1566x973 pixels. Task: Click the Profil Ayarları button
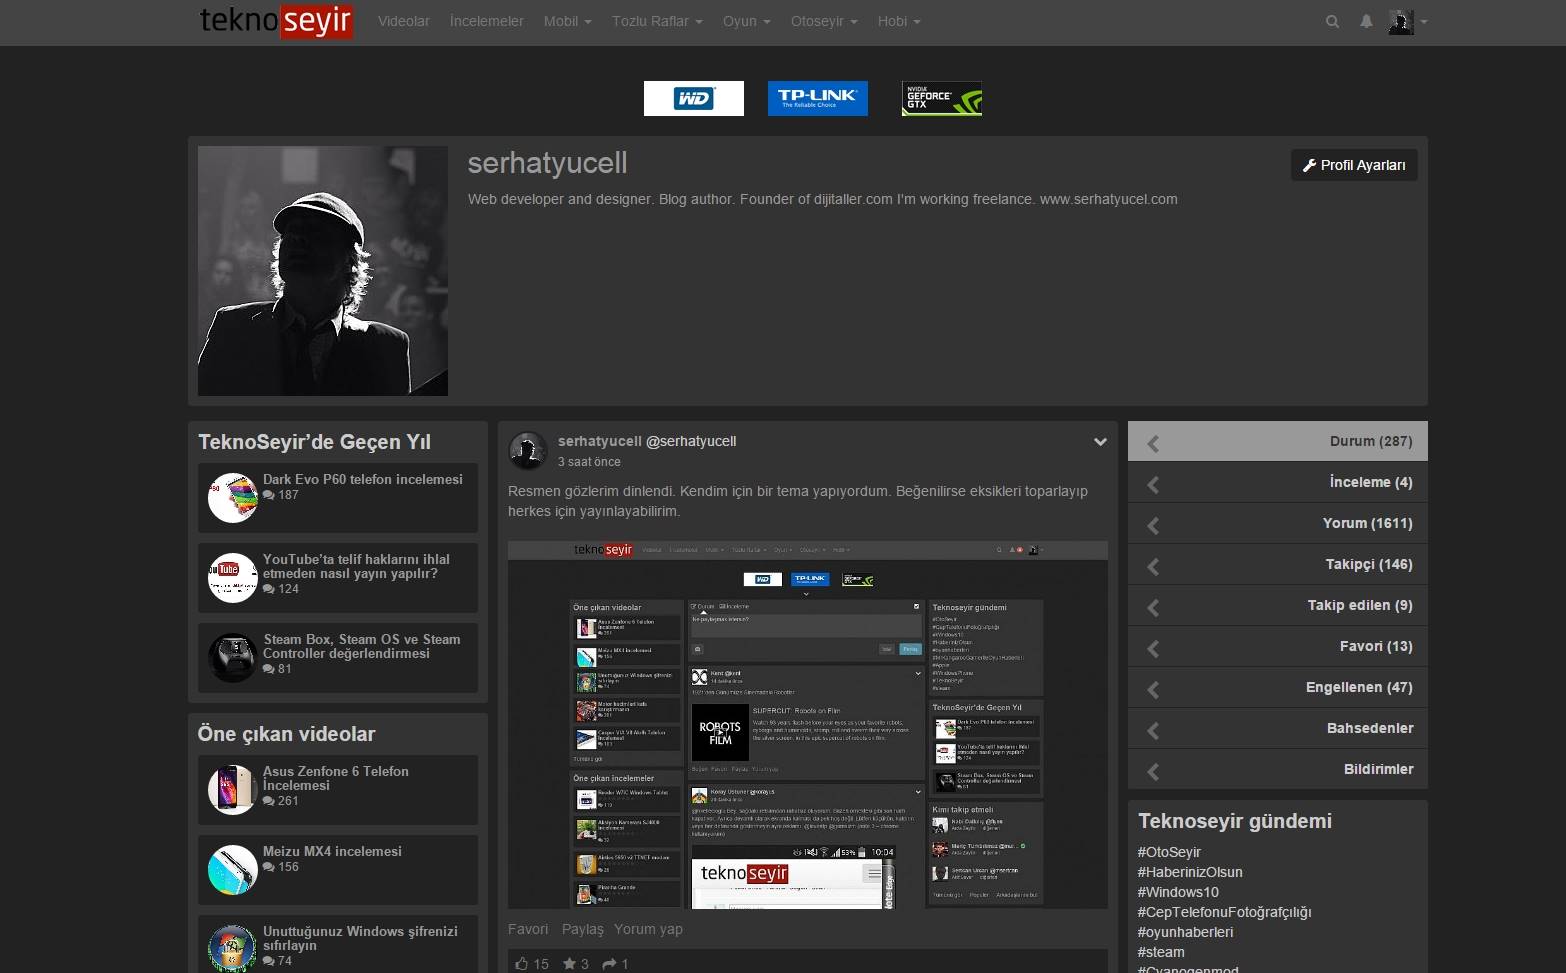point(1354,165)
